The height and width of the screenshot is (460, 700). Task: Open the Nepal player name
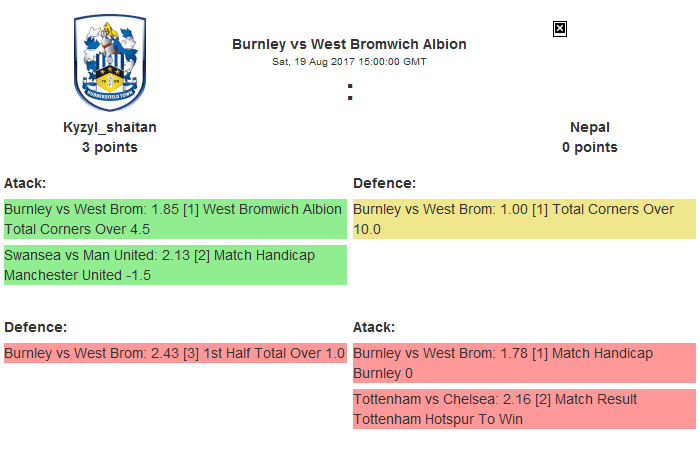590,127
